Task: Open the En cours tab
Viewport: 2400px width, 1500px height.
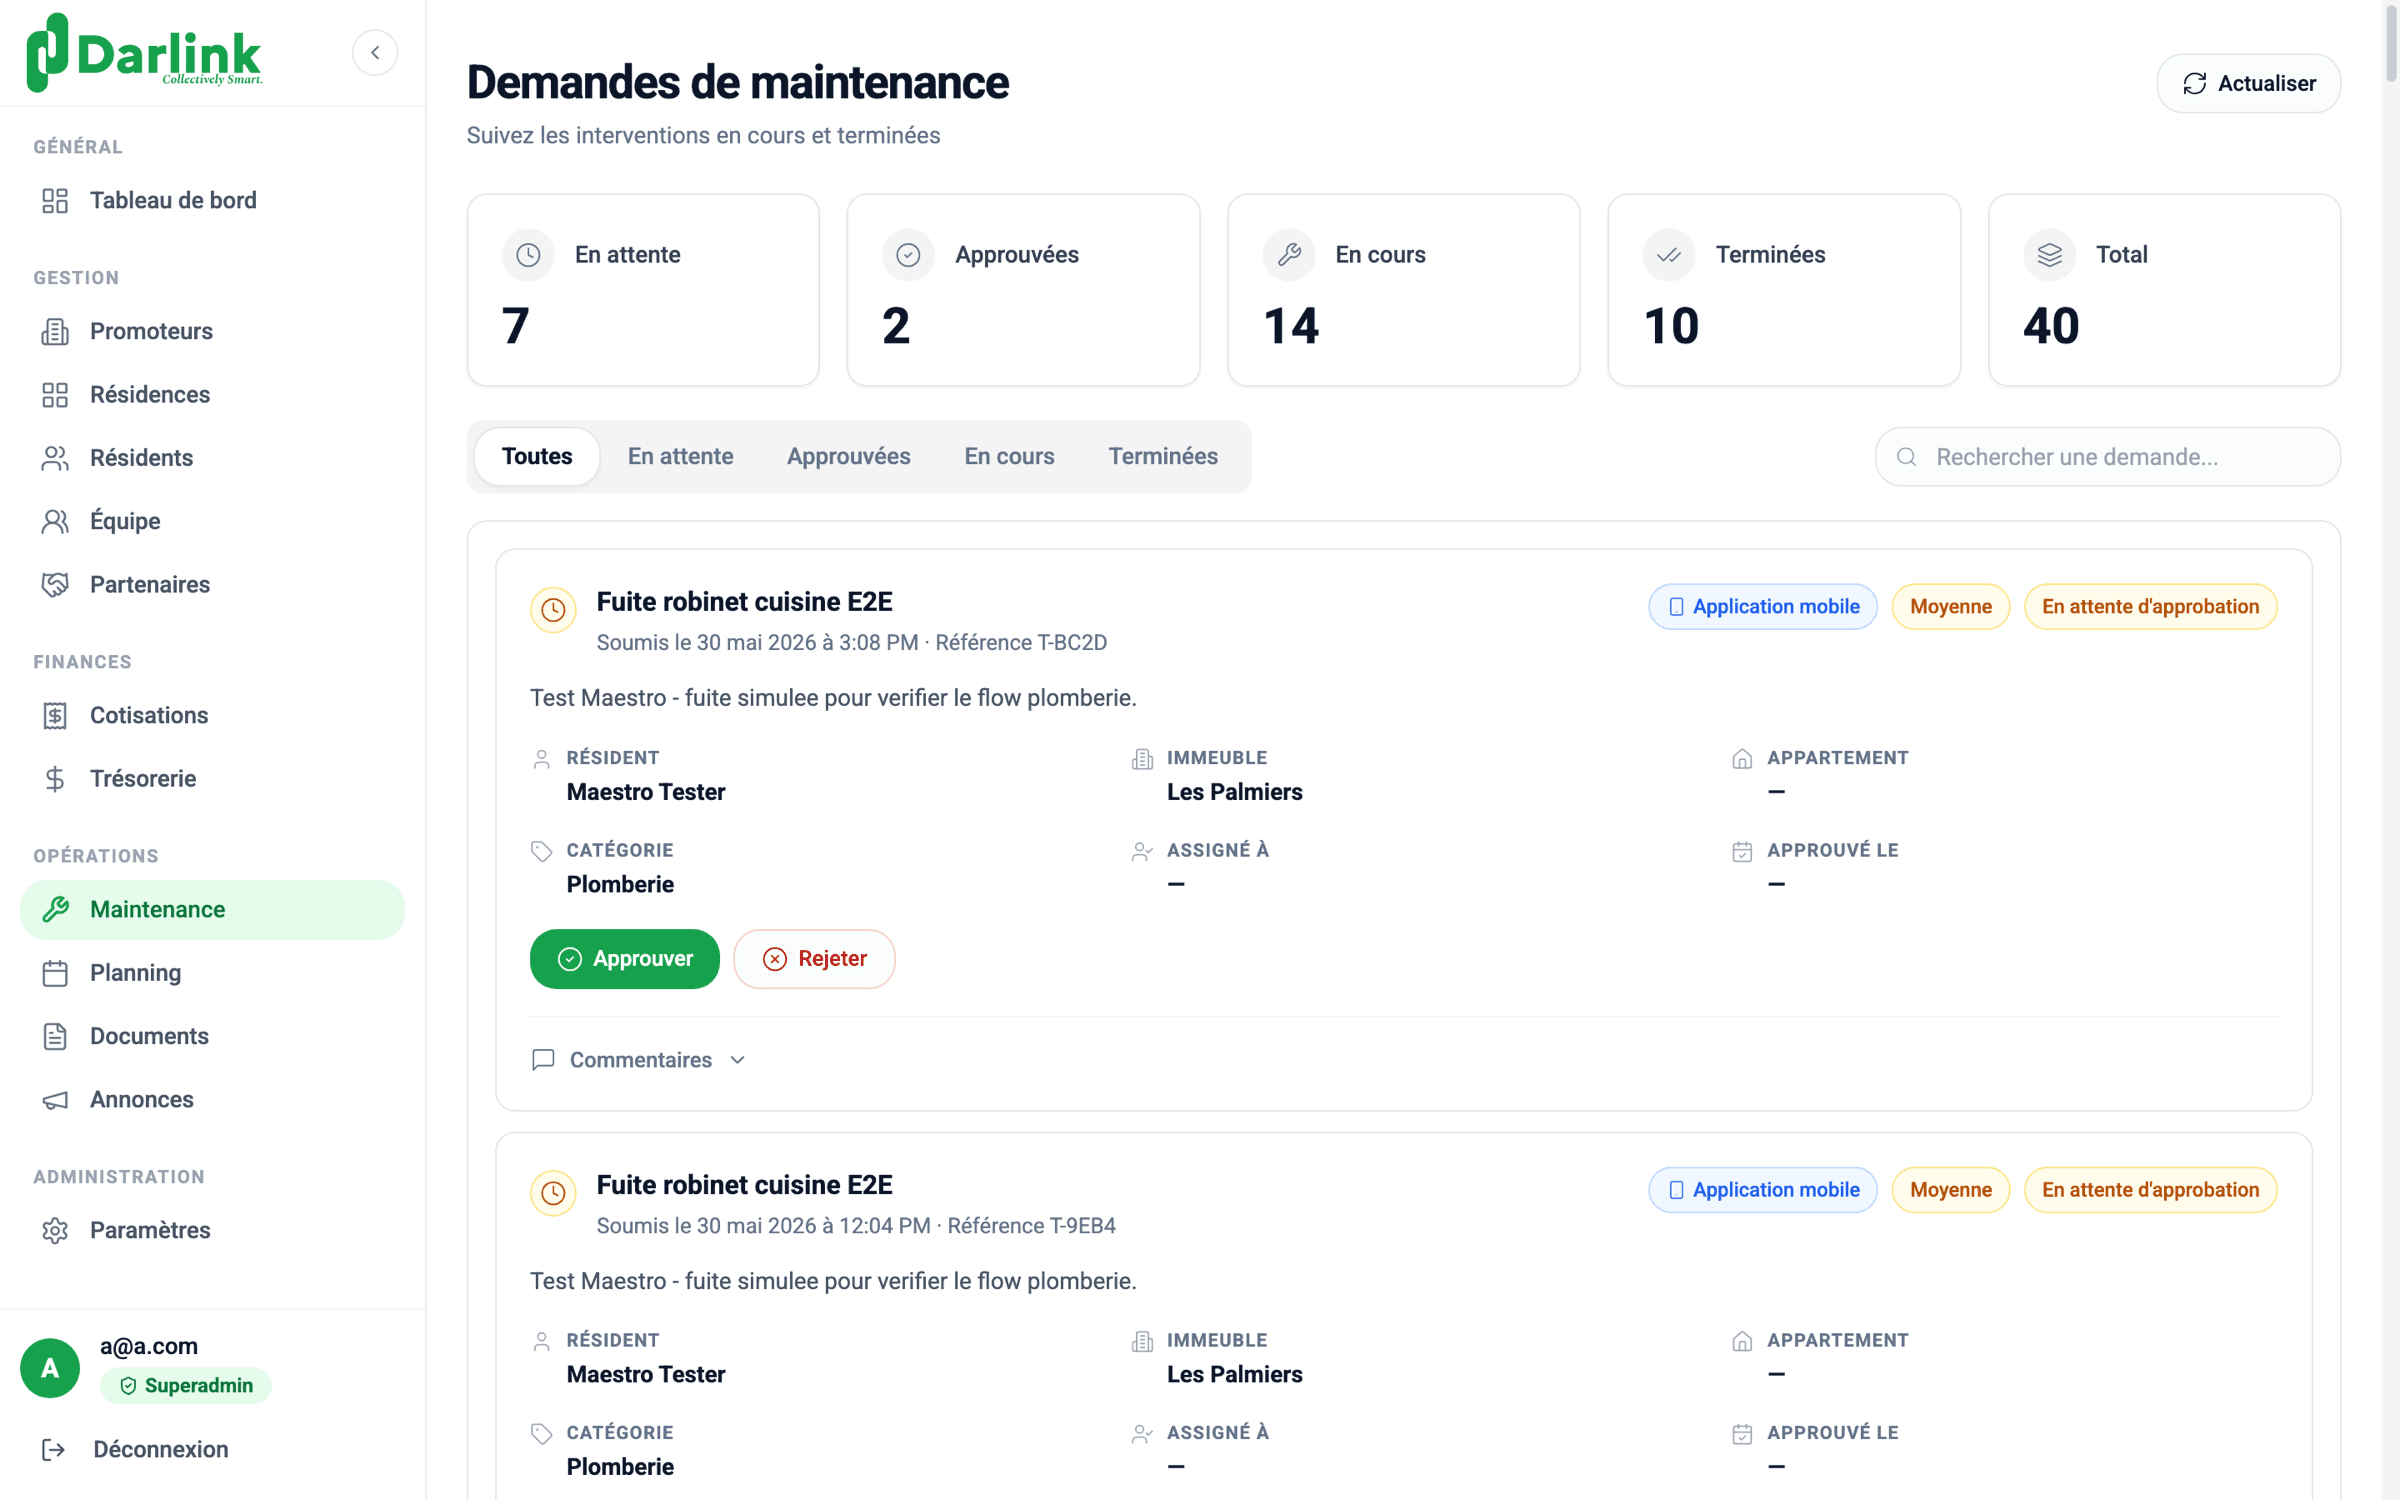Action: (1009, 456)
